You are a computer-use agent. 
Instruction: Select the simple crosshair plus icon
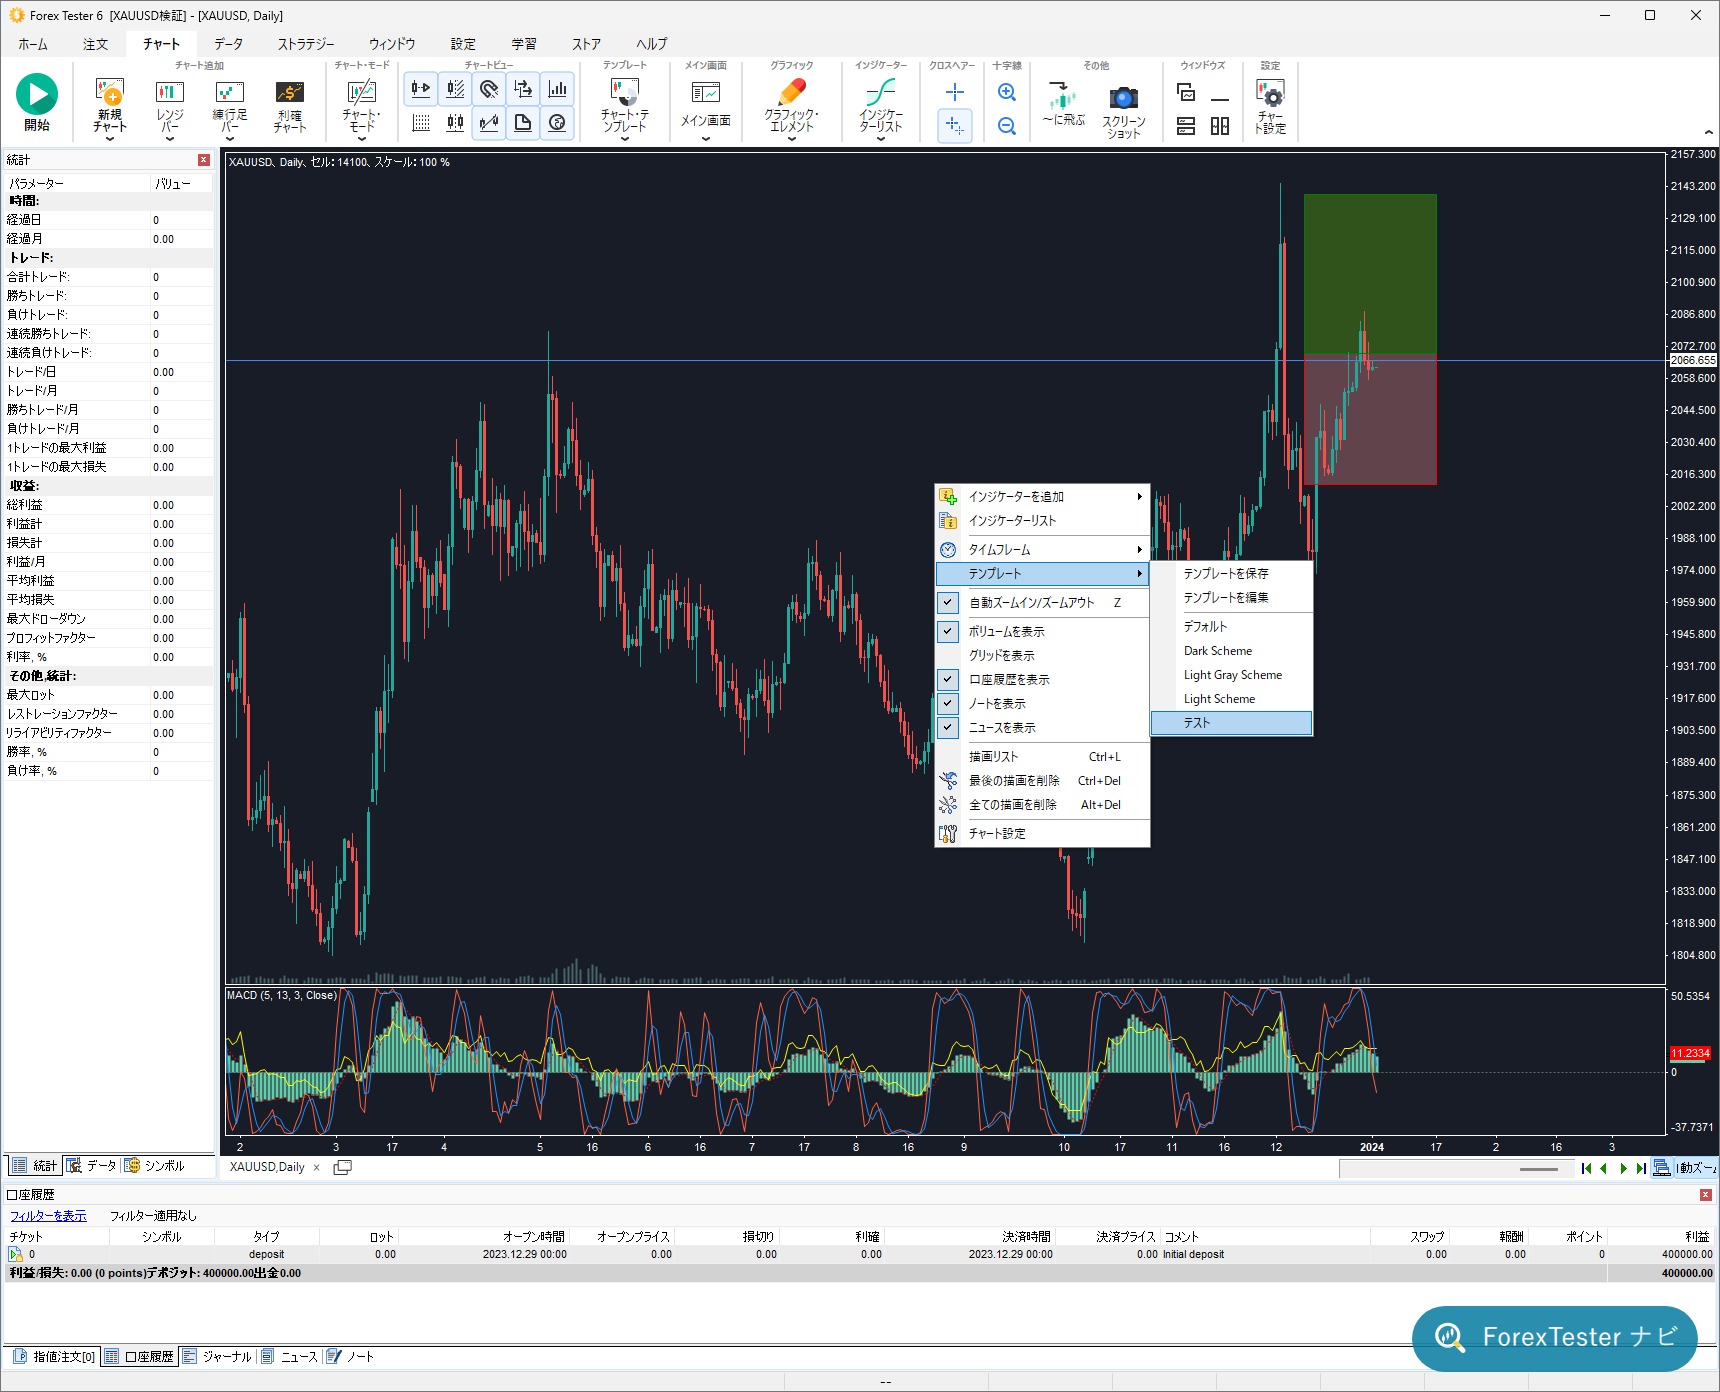click(x=955, y=92)
